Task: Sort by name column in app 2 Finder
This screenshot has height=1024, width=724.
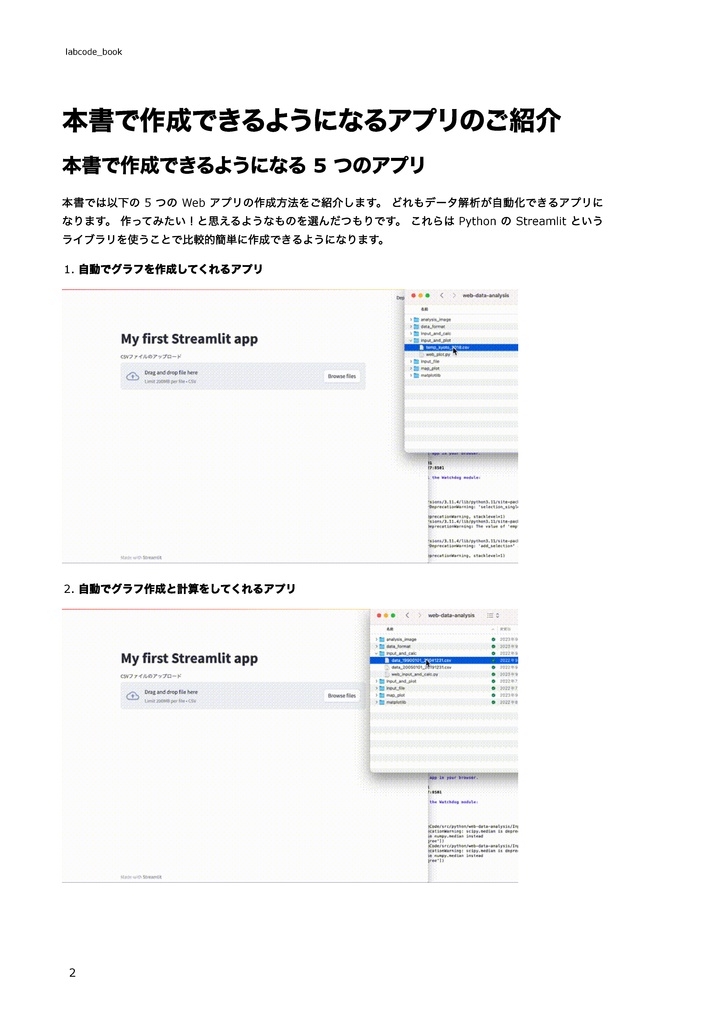Action: click(x=390, y=629)
